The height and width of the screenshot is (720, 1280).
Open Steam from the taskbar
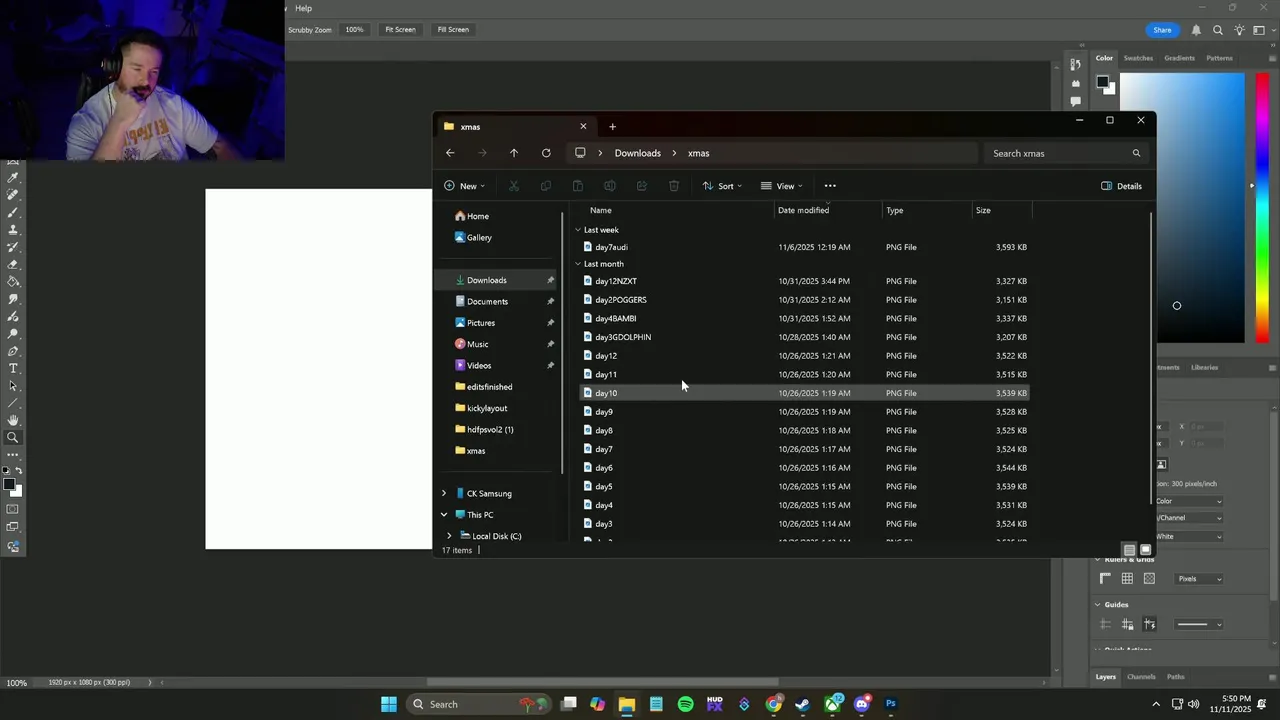(x=803, y=704)
